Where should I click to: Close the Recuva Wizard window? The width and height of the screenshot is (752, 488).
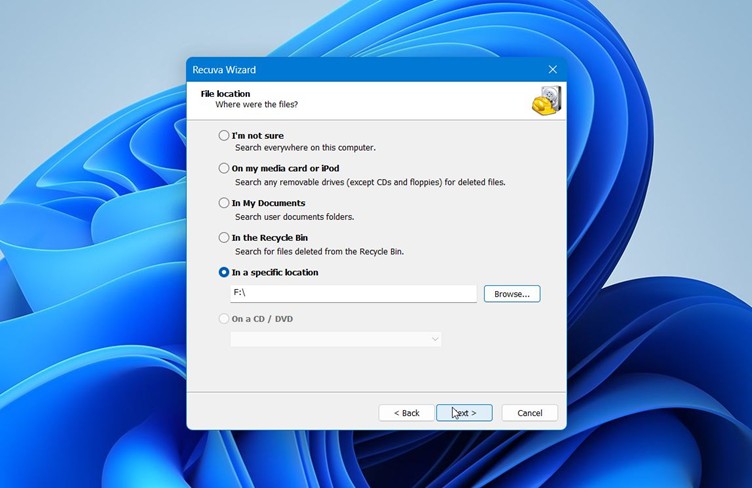(552, 70)
